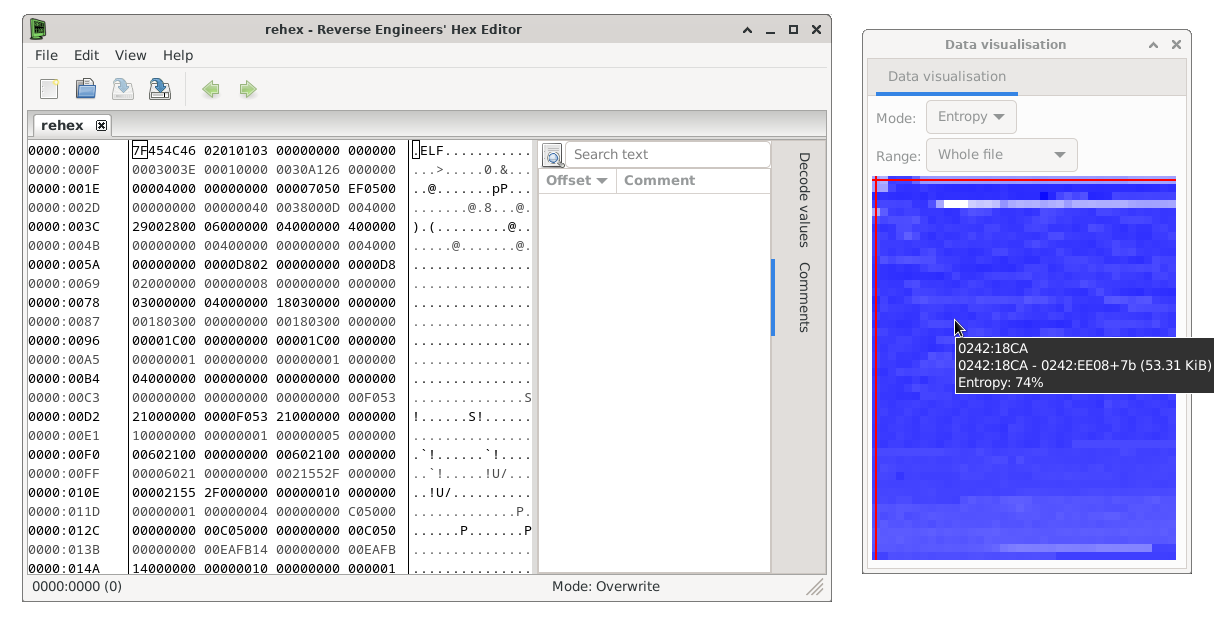The width and height of the screenshot is (1220, 618).
Task: Roll up the Data visualisation window
Action: click(1153, 44)
